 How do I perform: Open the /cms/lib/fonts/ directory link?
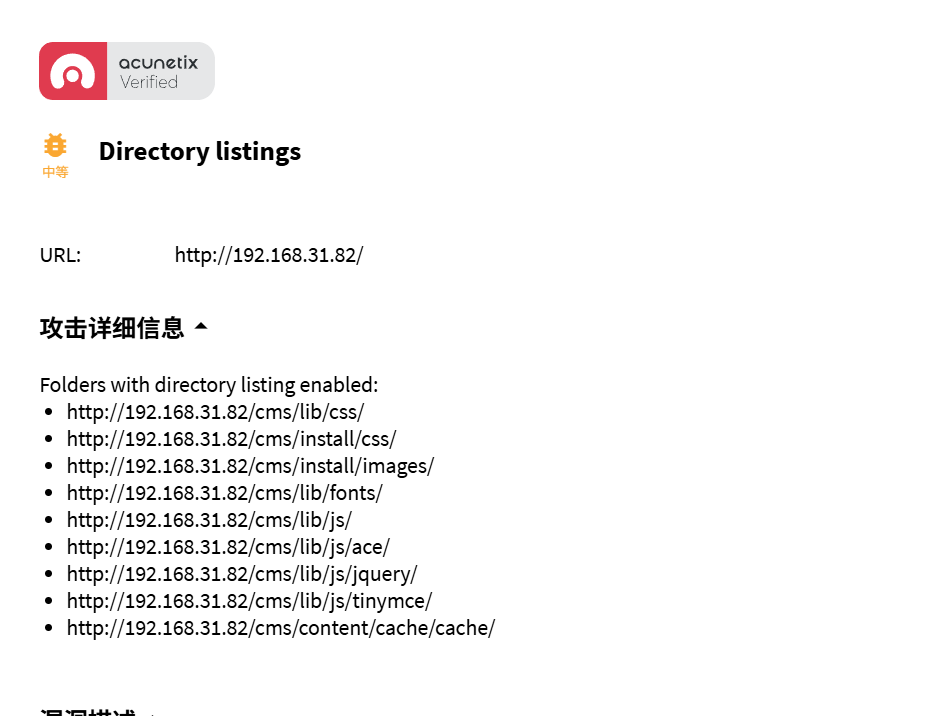224,493
